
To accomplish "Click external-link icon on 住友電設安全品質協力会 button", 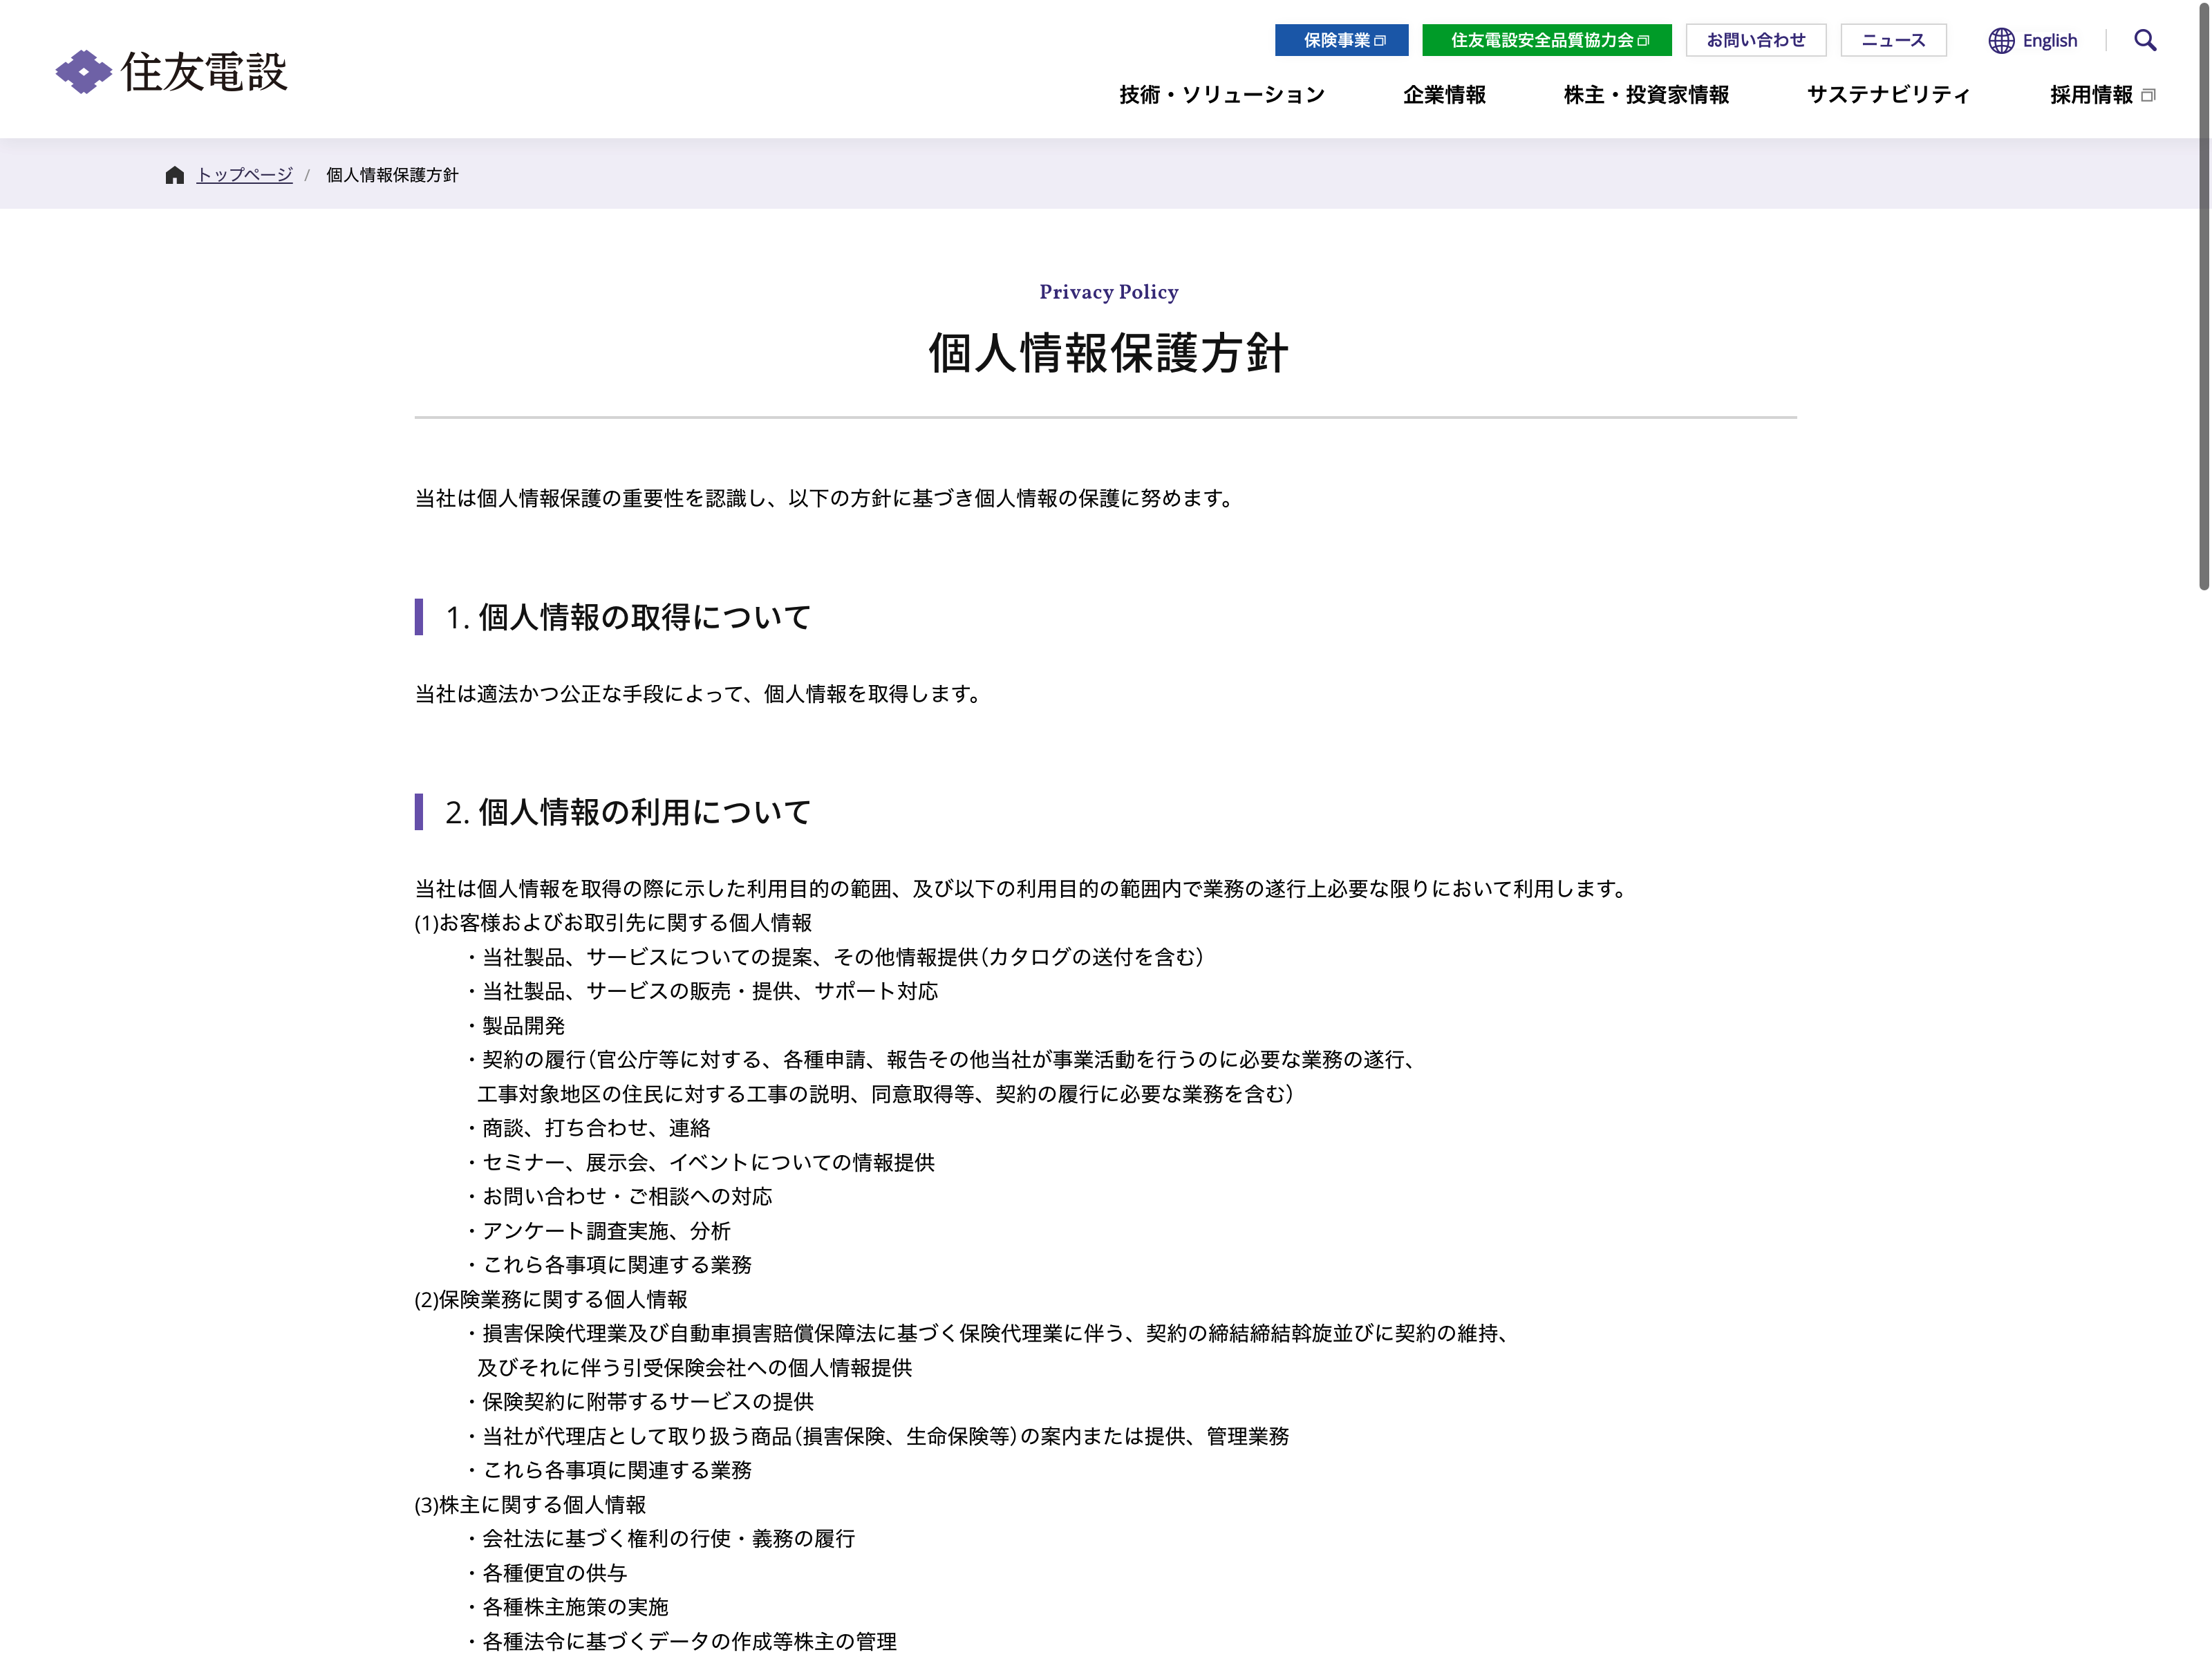I will coord(1643,41).
